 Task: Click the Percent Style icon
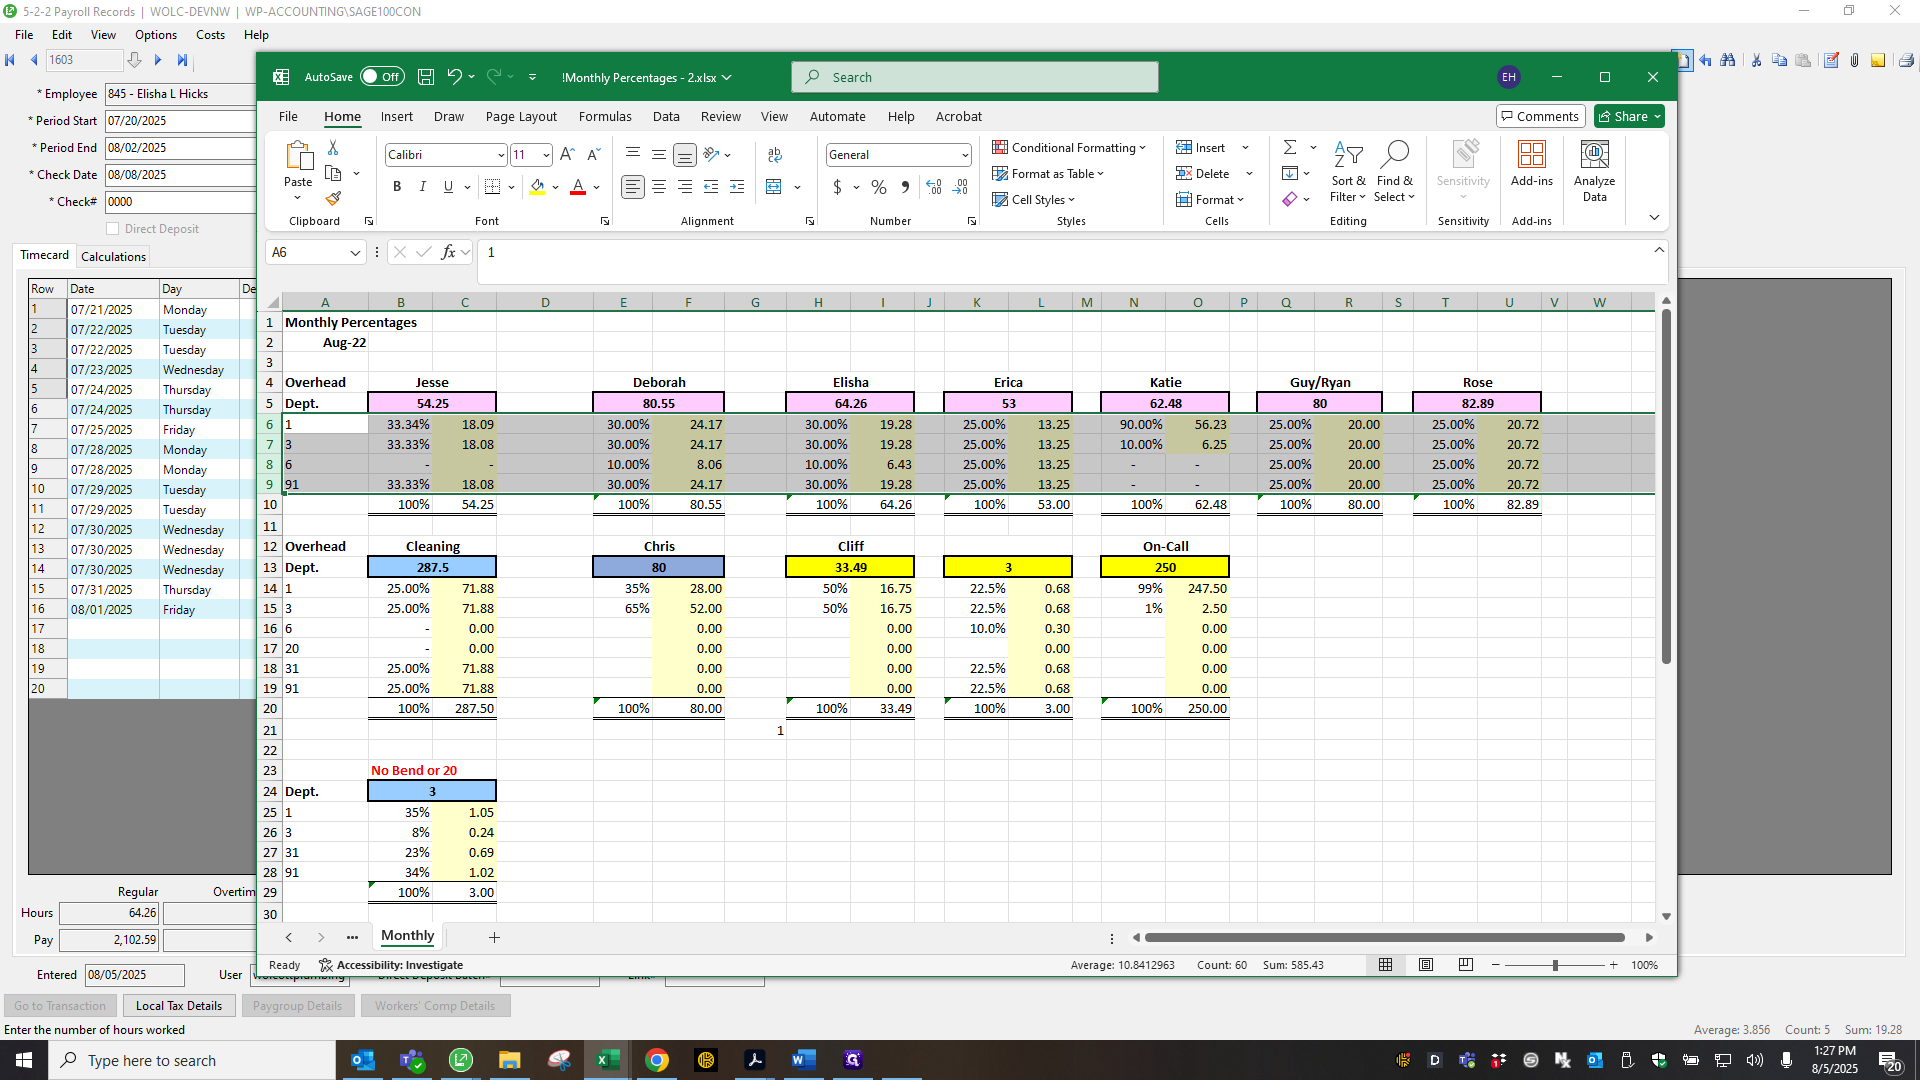[x=879, y=187]
